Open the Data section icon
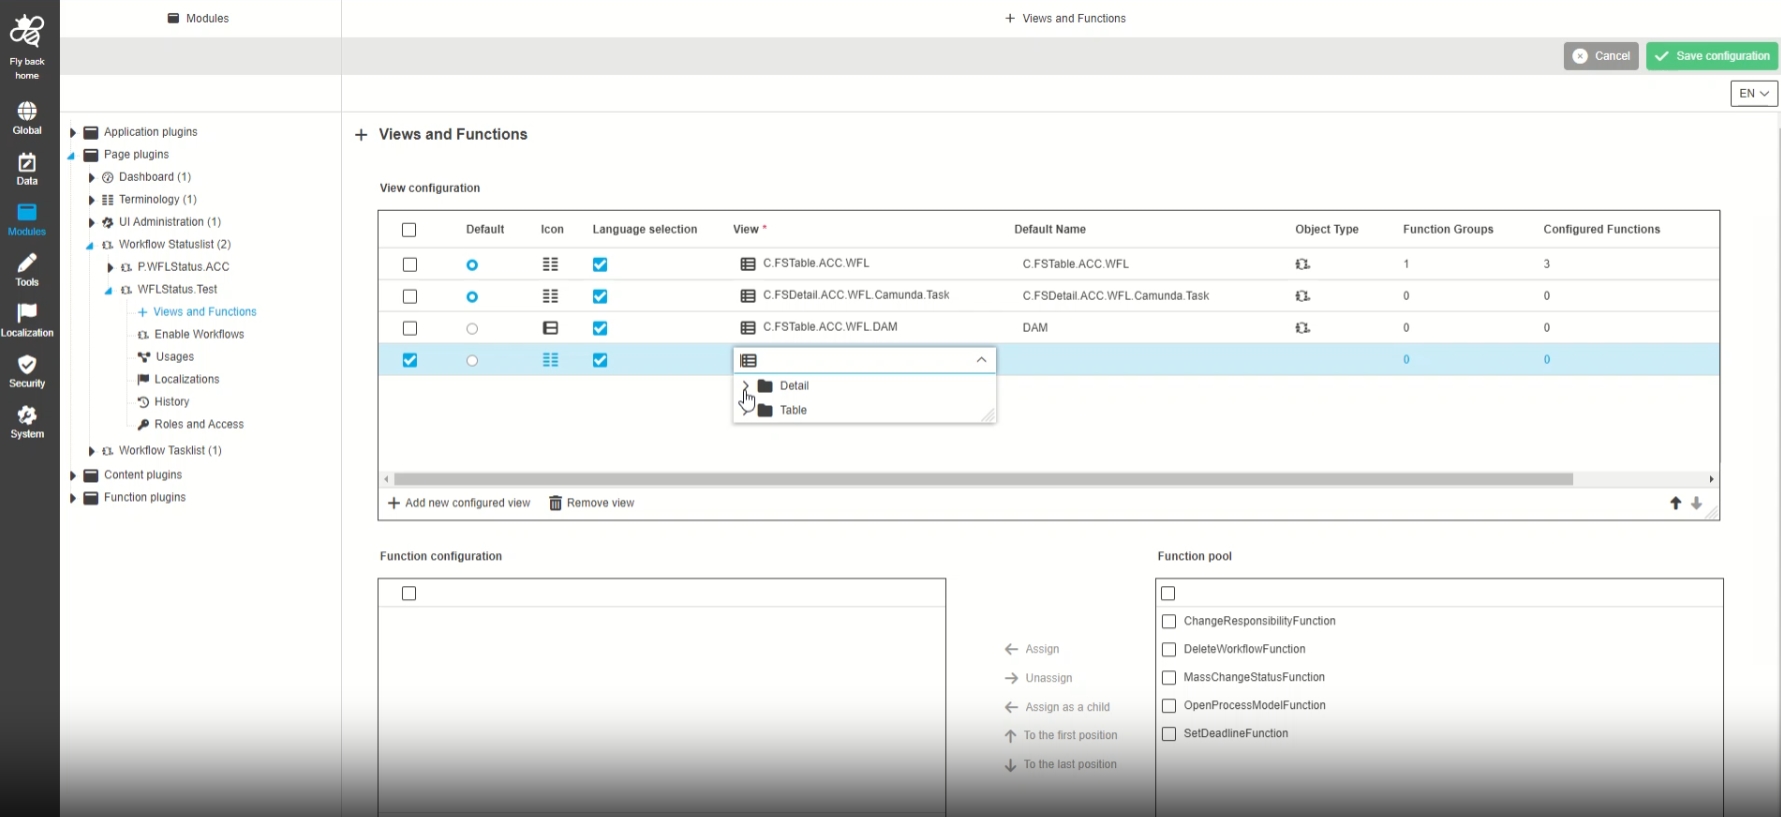Screen dimensions: 1781x817 point(27,163)
